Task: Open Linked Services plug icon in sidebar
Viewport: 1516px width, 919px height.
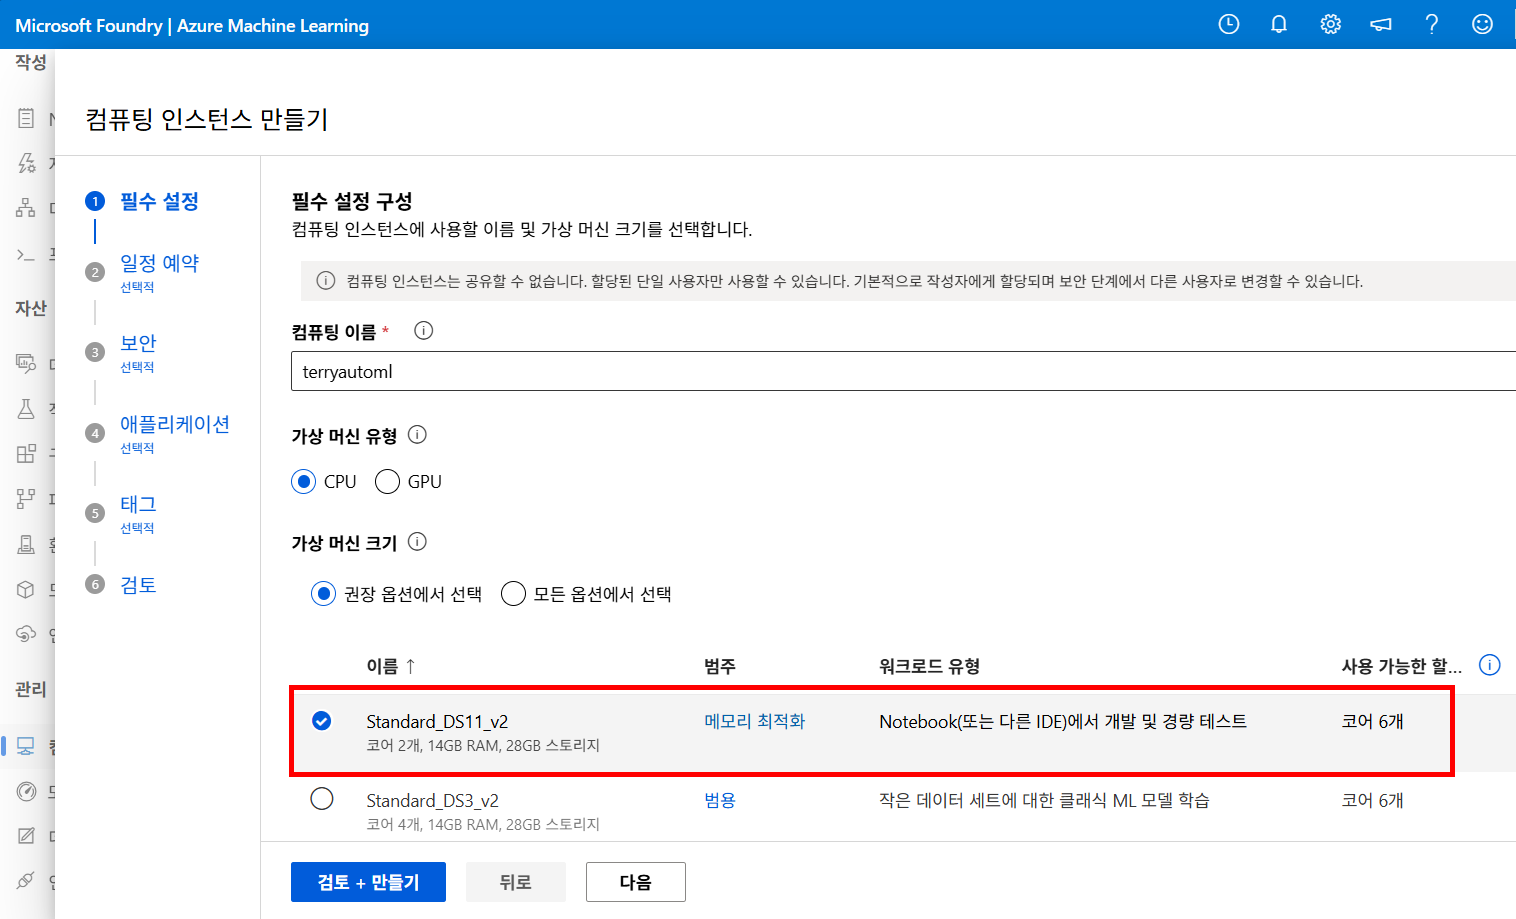Action: pos(26,881)
